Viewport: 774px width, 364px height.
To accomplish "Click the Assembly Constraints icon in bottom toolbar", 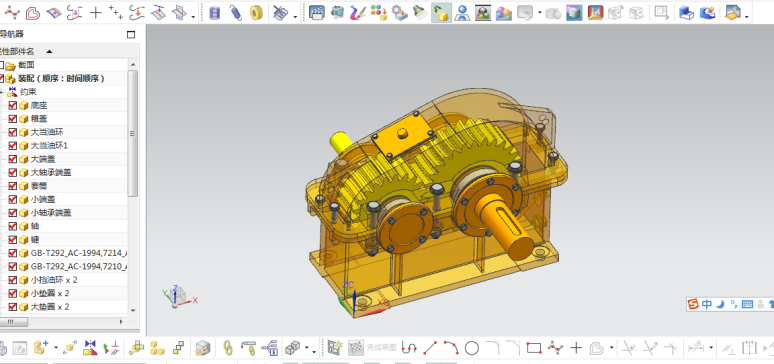I will pos(89,348).
